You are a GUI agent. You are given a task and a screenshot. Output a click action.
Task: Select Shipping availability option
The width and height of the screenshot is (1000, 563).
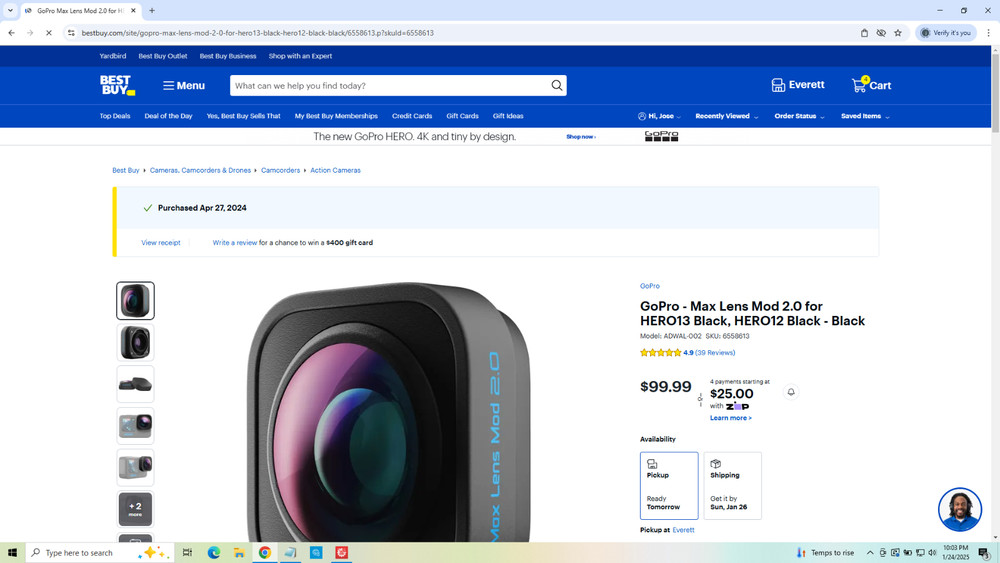click(x=732, y=486)
